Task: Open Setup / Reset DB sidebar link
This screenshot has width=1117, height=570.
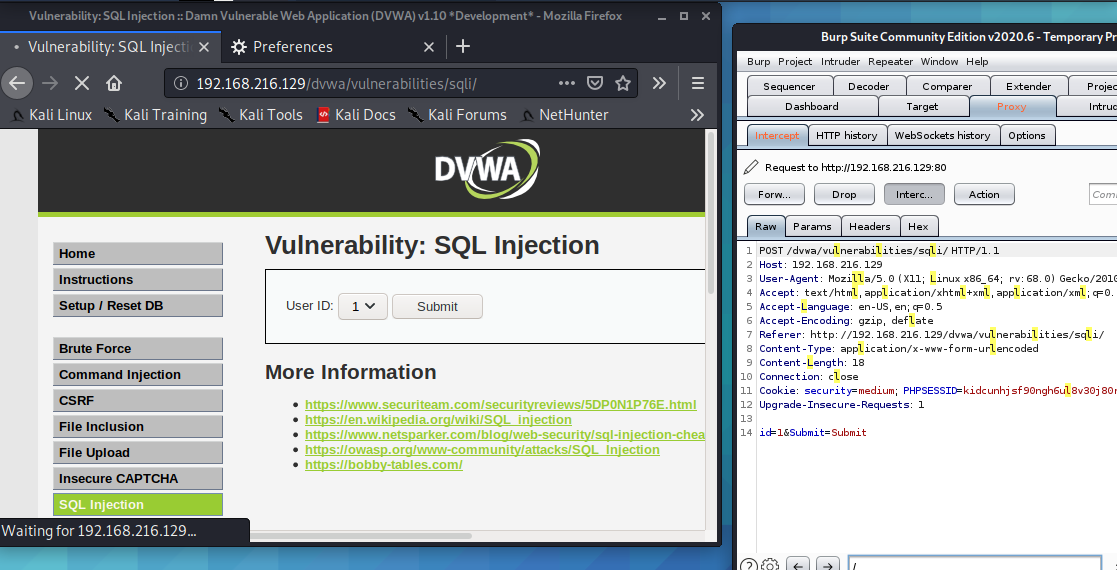Action: point(137,306)
